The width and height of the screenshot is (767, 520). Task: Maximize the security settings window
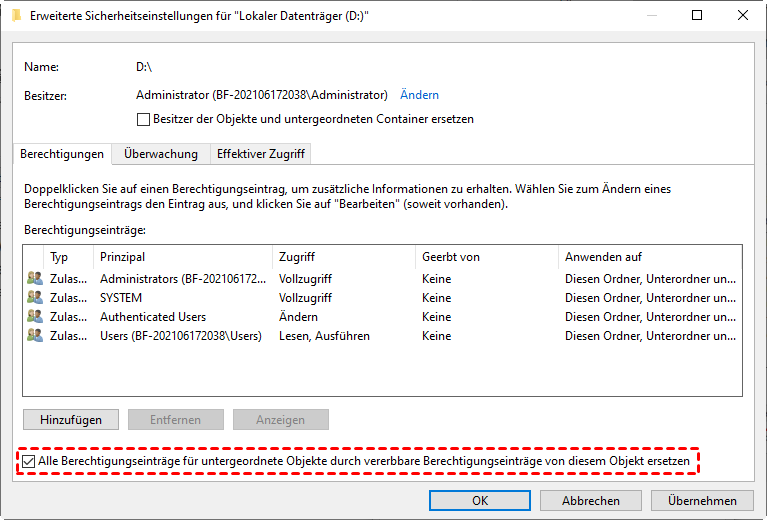(697, 15)
